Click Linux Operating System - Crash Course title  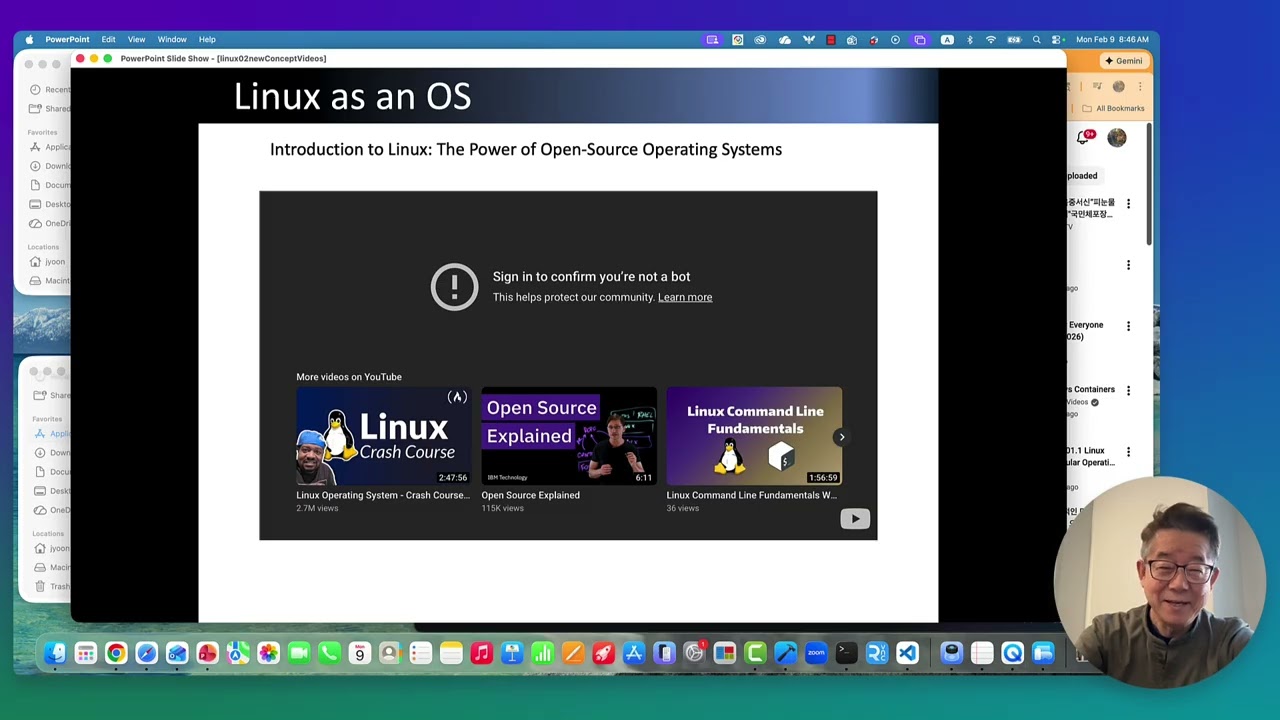pos(383,495)
